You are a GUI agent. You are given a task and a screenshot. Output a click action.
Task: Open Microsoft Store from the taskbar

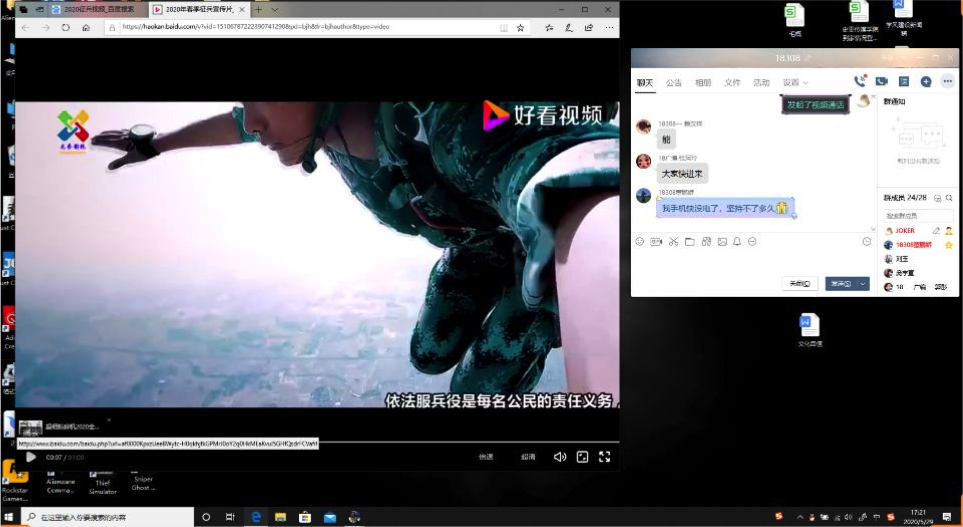(x=305, y=517)
